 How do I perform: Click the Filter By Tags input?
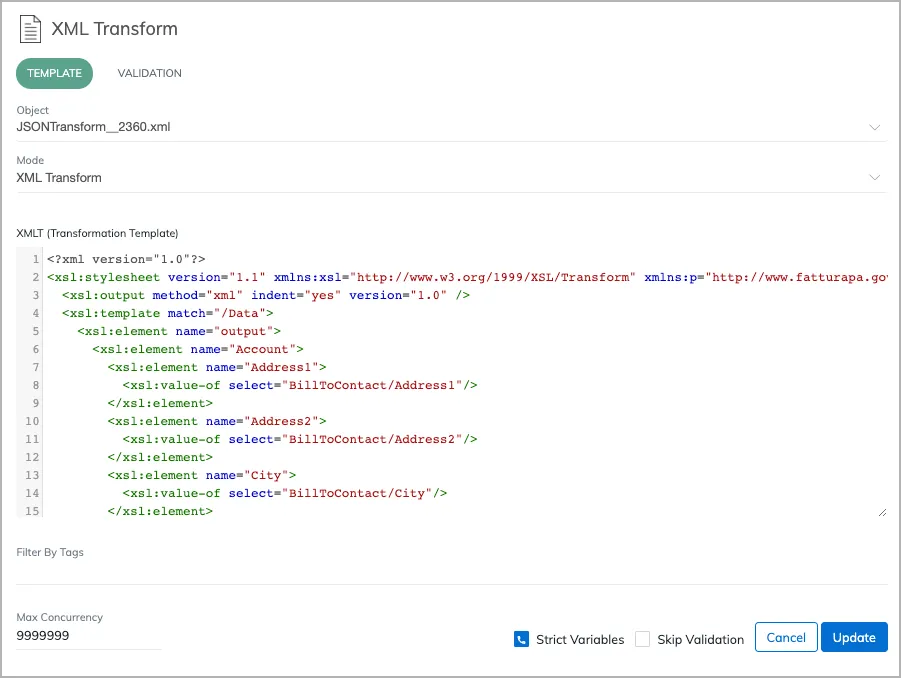[452, 573]
